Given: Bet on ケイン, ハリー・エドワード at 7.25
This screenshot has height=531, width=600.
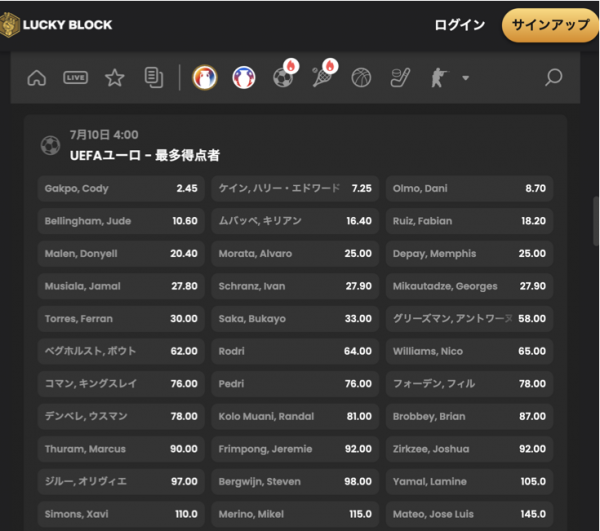Looking at the screenshot, I should 295,189.
